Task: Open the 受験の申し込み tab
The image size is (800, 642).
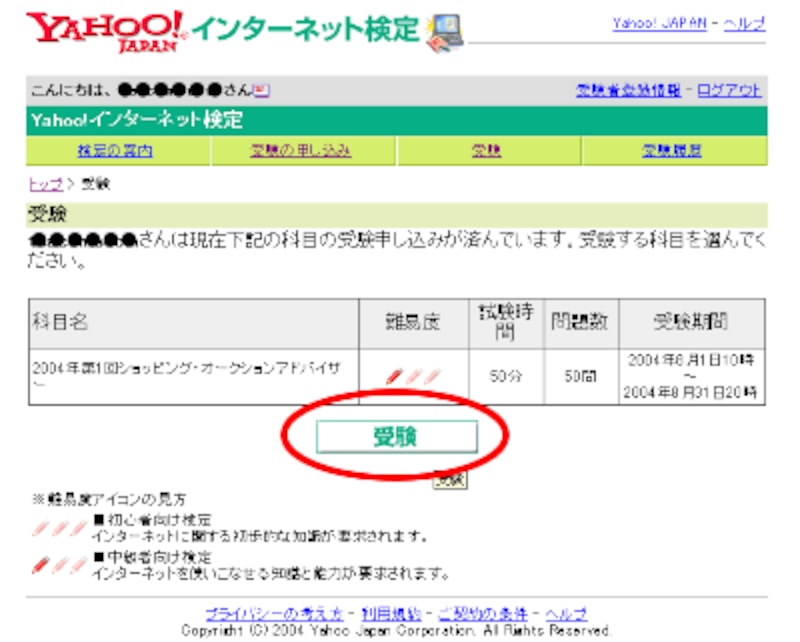Action: pos(301,151)
